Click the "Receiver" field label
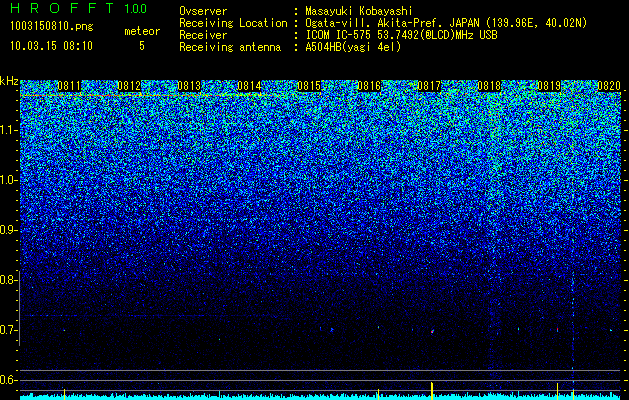The height and width of the screenshot is (400, 629). point(203,35)
